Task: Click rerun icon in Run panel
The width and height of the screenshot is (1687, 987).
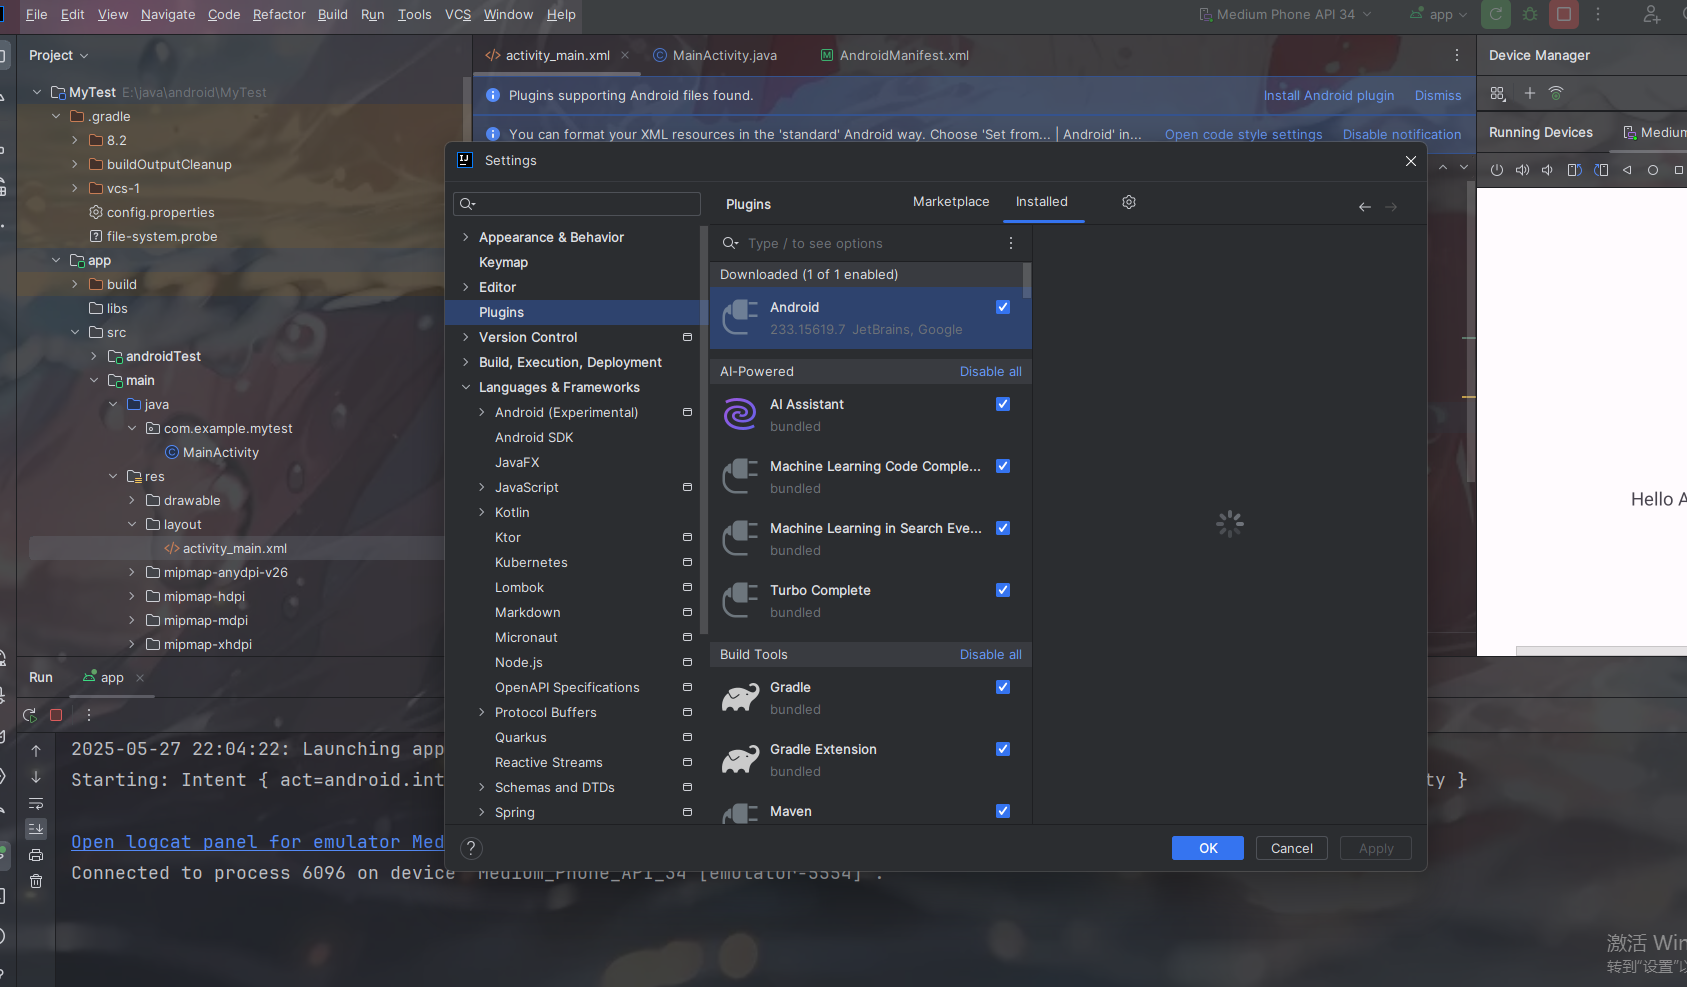Action: click(x=30, y=715)
